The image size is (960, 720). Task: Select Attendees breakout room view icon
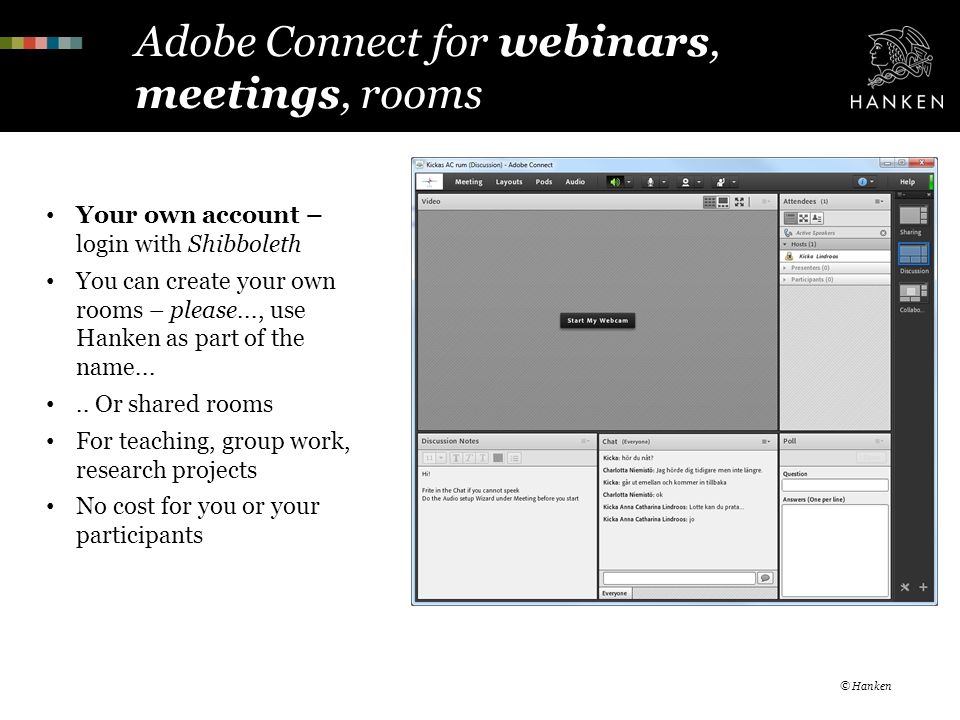pyautogui.click(x=804, y=218)
